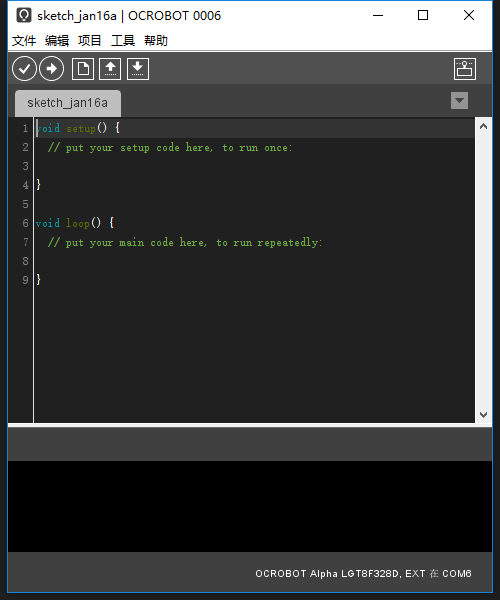500x600 pixels.
Task: Open a sketch with up-arrow icon
Action: pos(110,69)
